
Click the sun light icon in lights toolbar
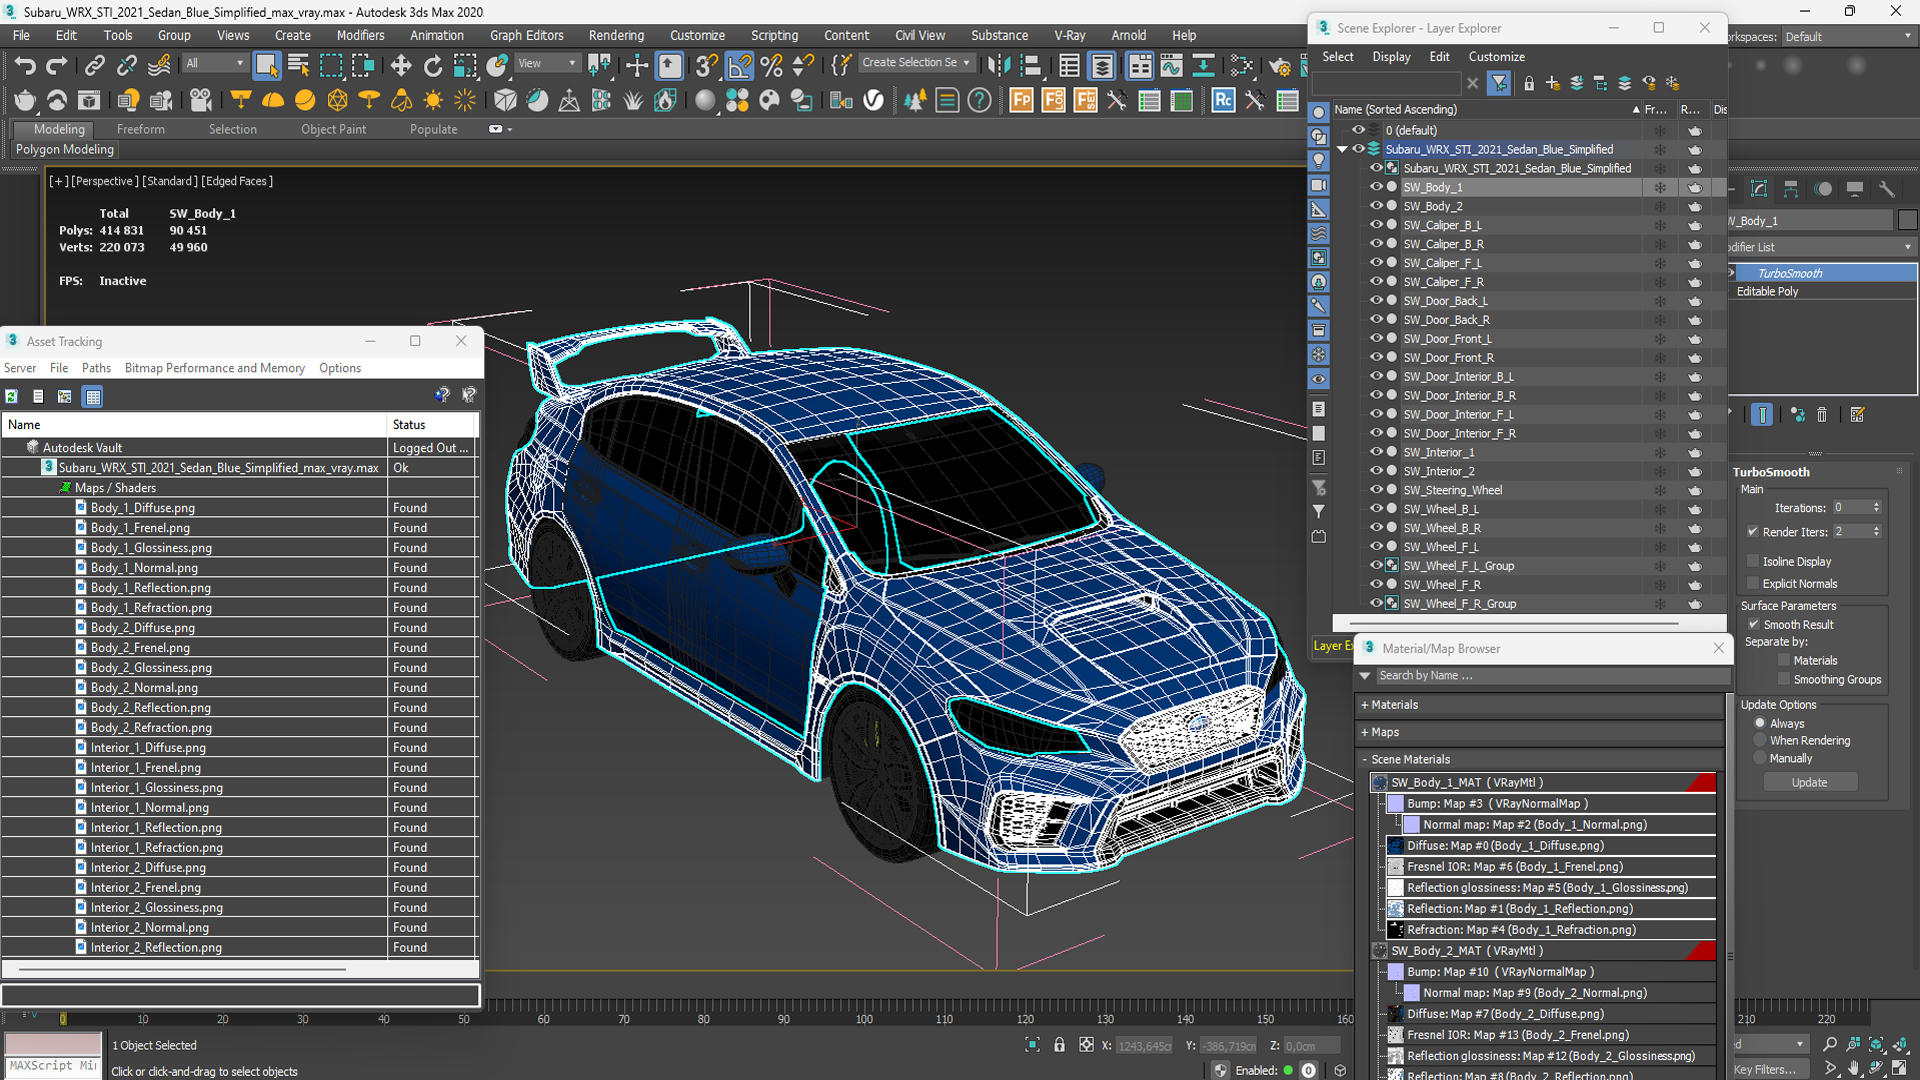tap(433, 100)
